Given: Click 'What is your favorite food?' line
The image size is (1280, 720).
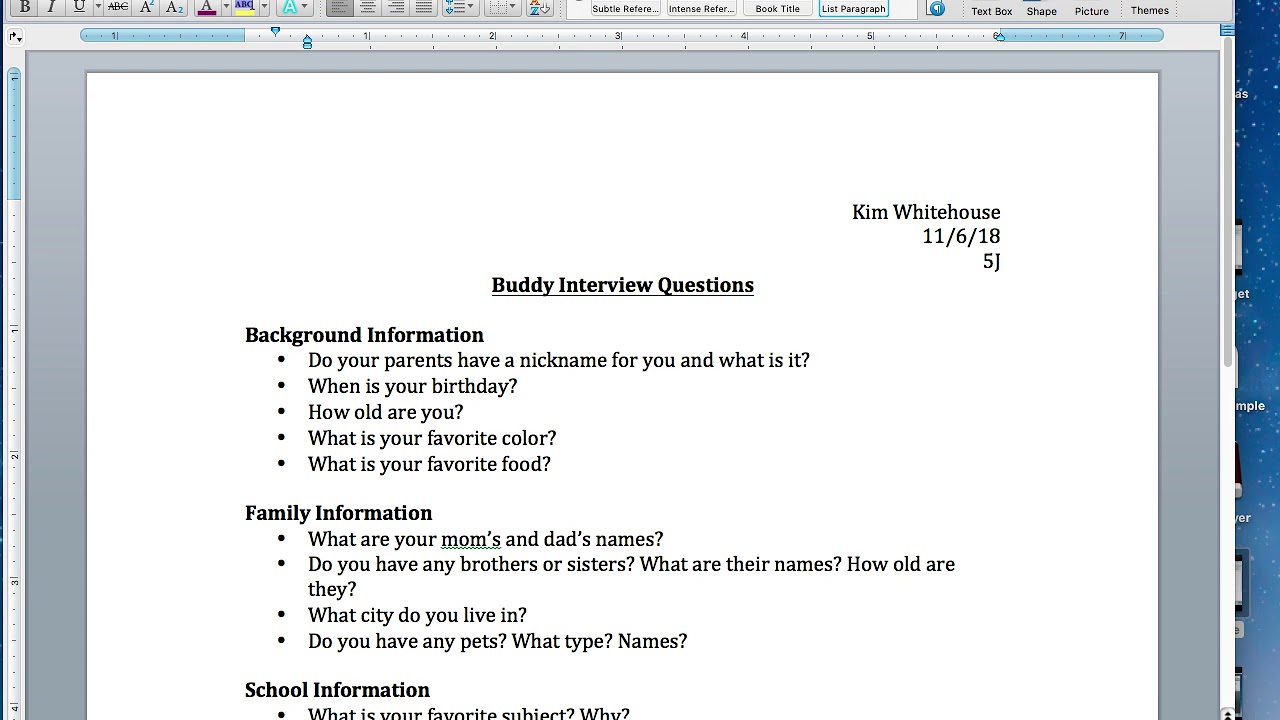Looking at the screenshot, I should click(429, 464).
